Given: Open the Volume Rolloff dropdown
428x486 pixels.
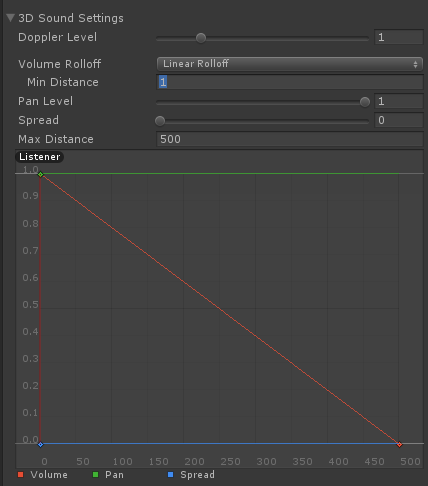Looking at the screenshot, I should [290, 64].
